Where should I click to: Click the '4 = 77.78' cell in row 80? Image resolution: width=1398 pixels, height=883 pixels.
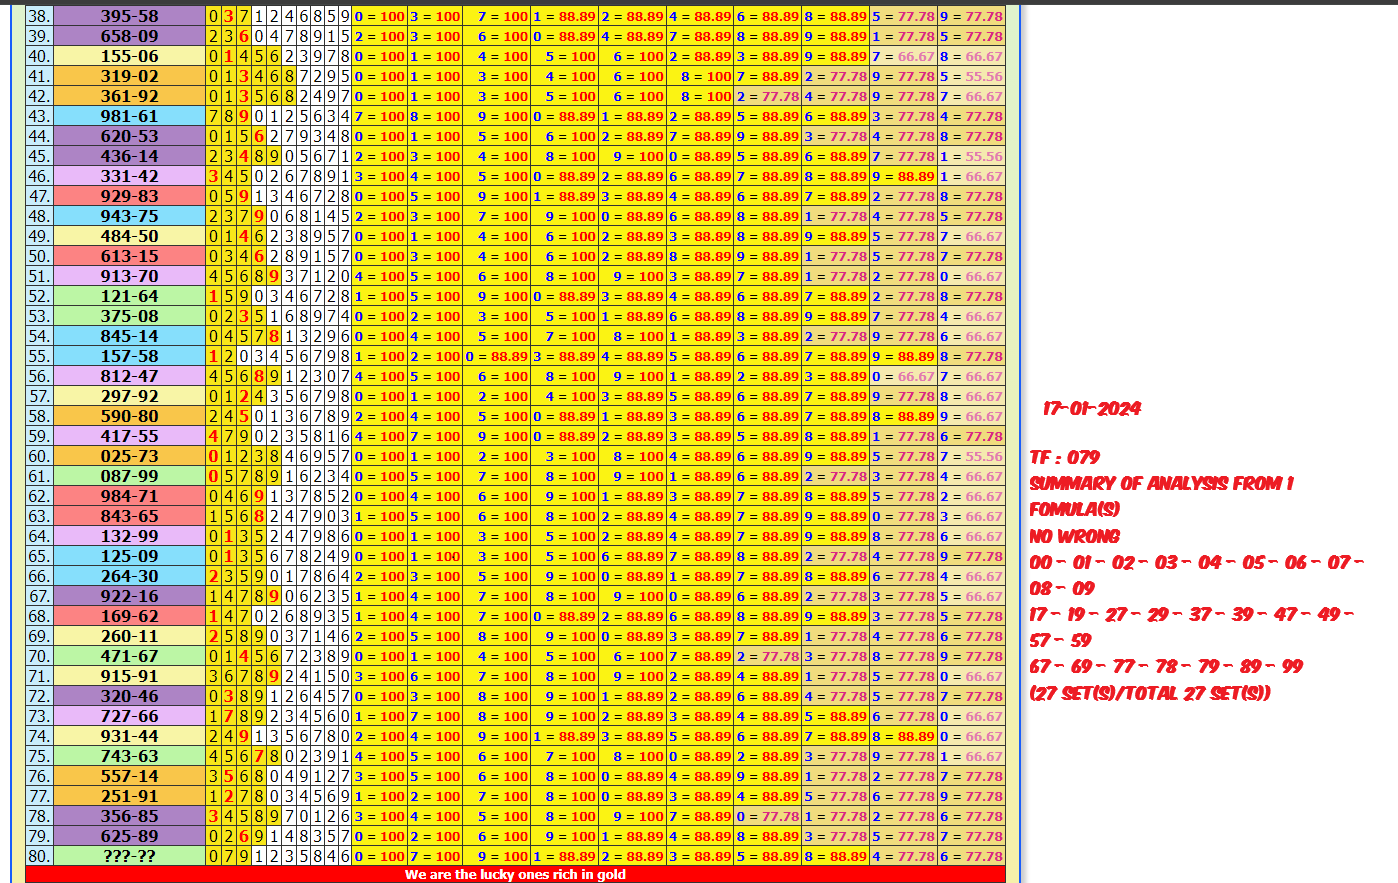pyautogui.click(x=903, y=856)
